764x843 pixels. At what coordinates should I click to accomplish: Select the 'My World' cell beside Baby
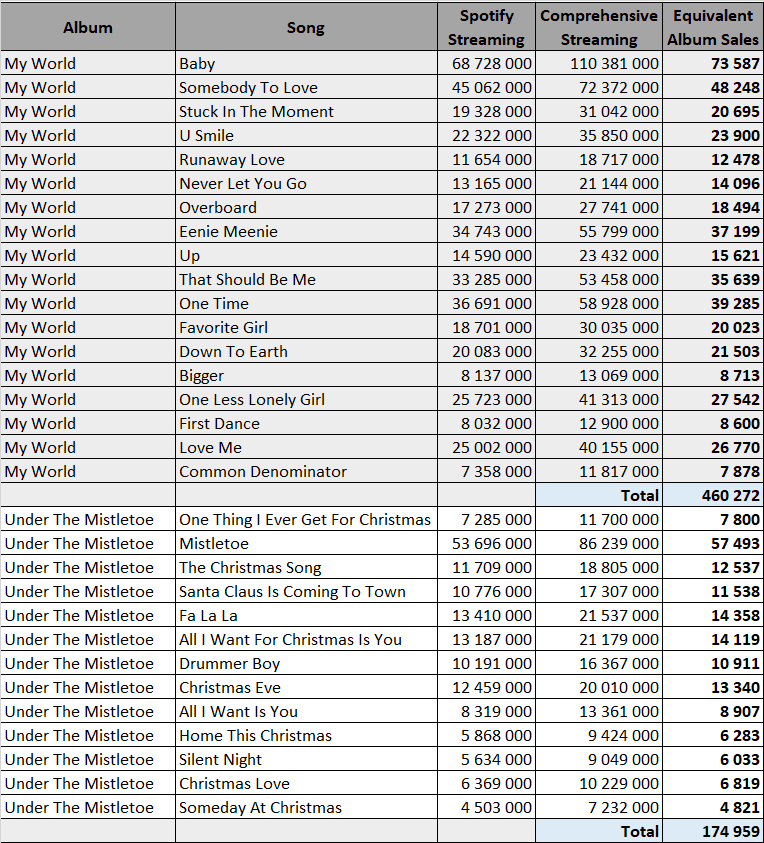click(88, 63)
